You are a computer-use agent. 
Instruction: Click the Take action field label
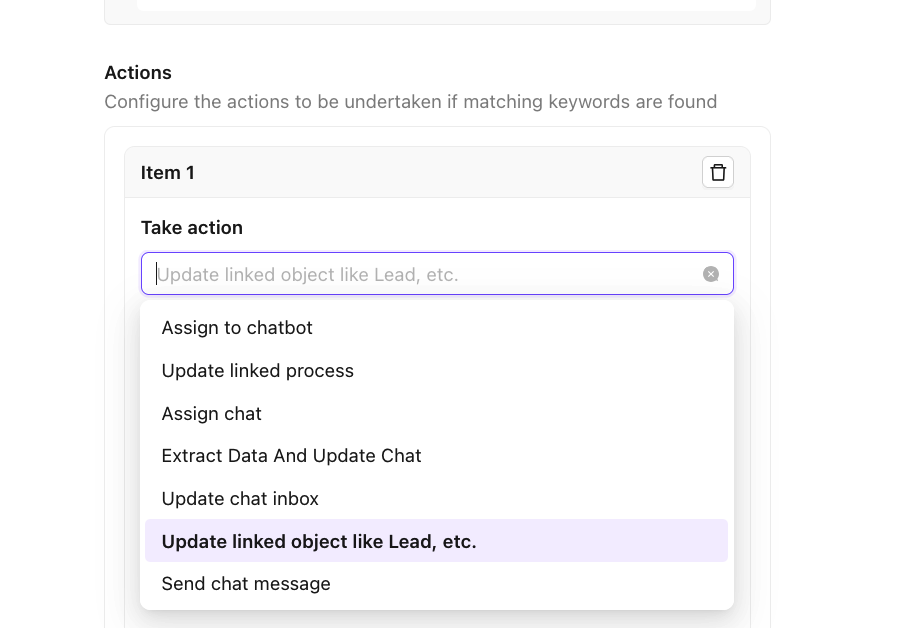point(191,228)
